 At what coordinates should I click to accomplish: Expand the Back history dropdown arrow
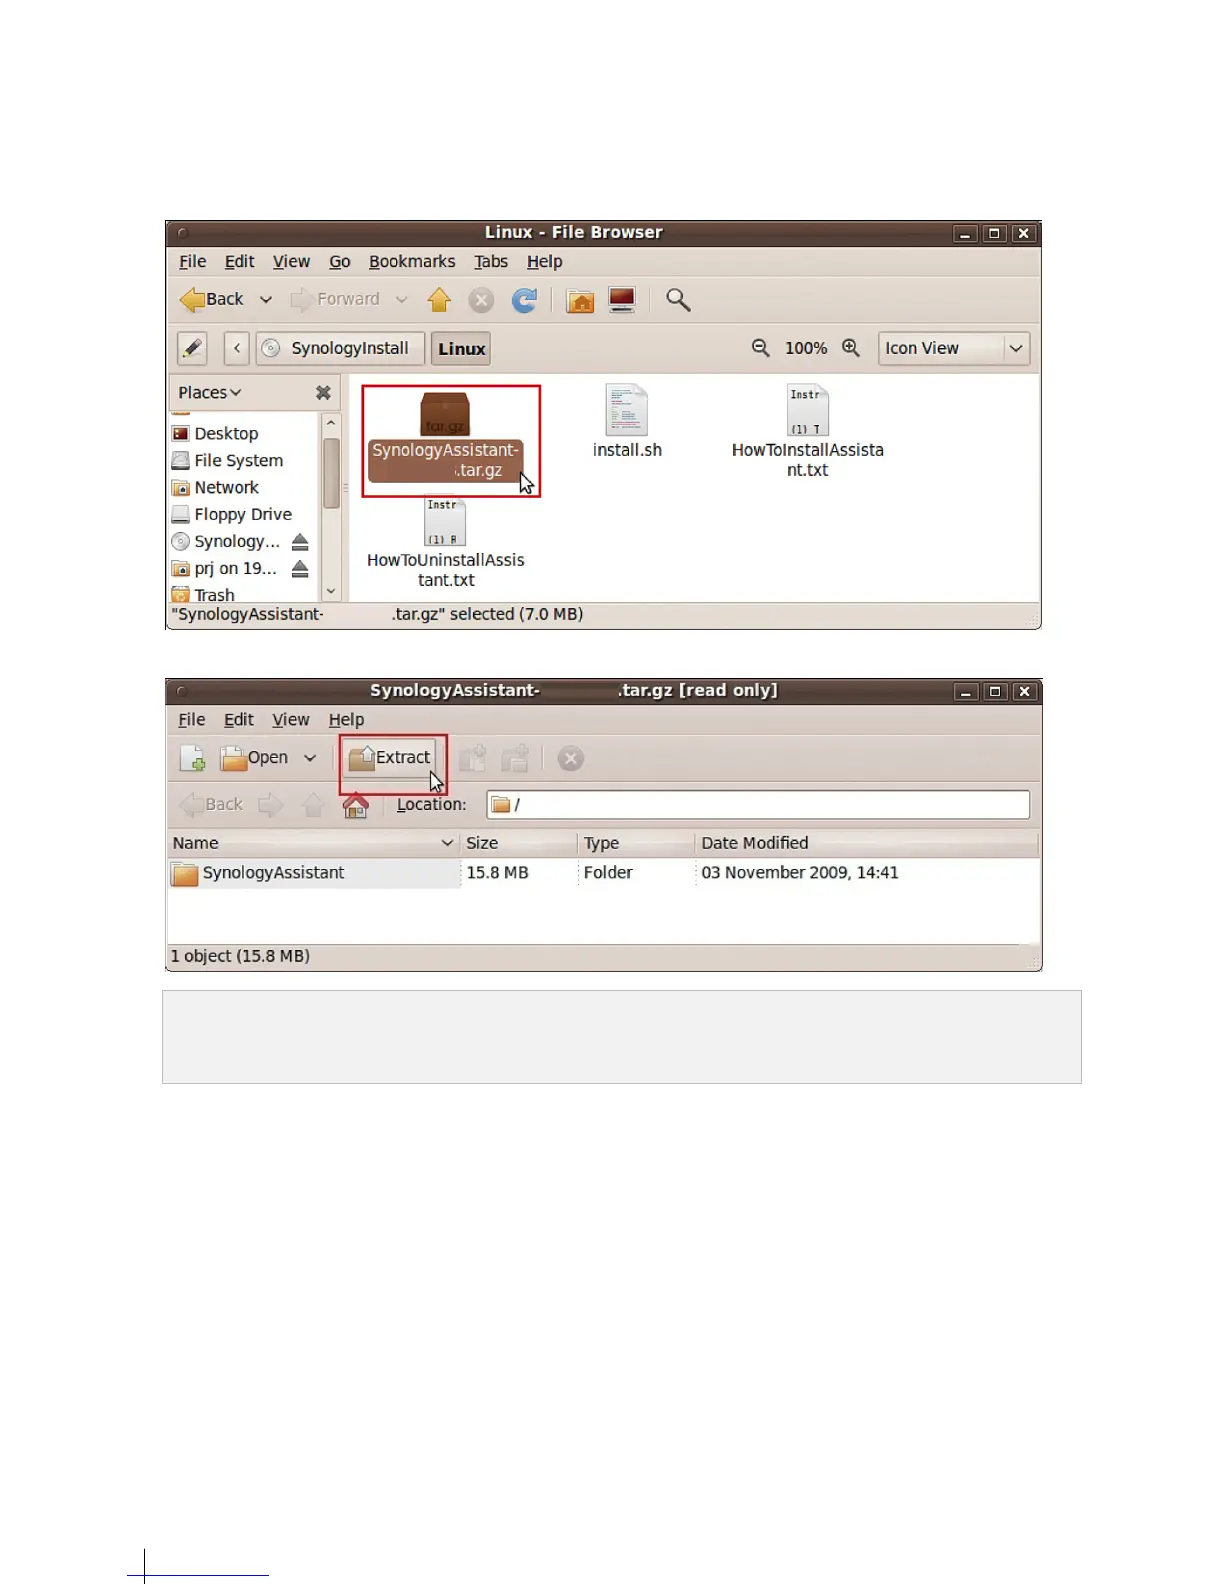266,299
